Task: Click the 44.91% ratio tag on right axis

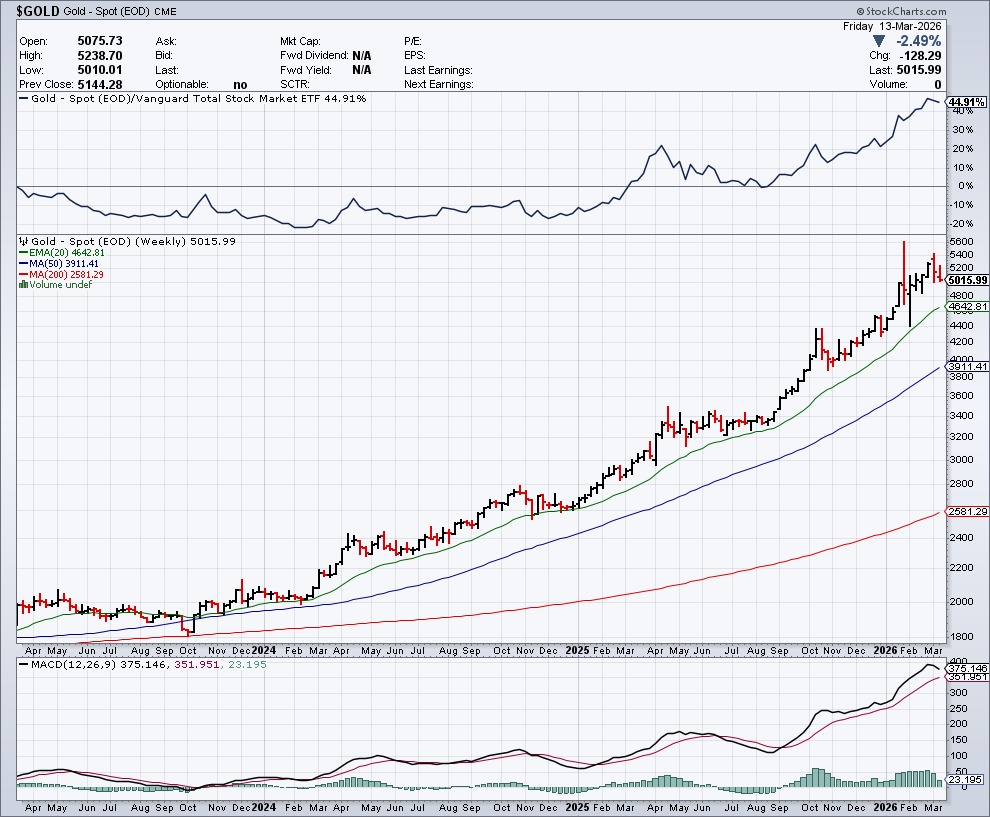Action: [966, 103]
